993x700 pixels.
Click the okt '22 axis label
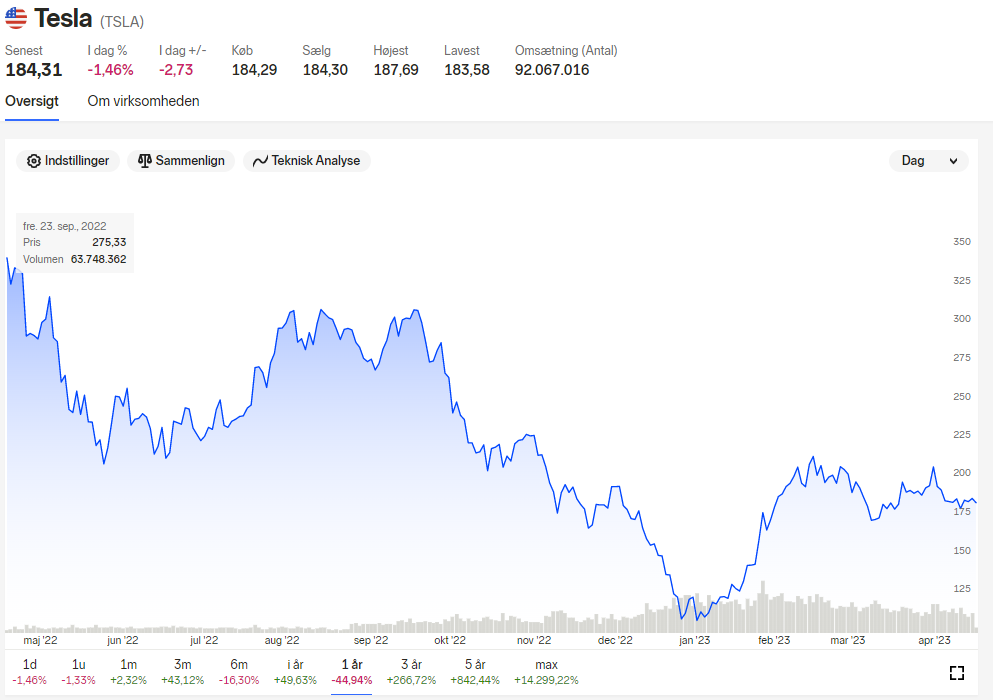point(450,640)
